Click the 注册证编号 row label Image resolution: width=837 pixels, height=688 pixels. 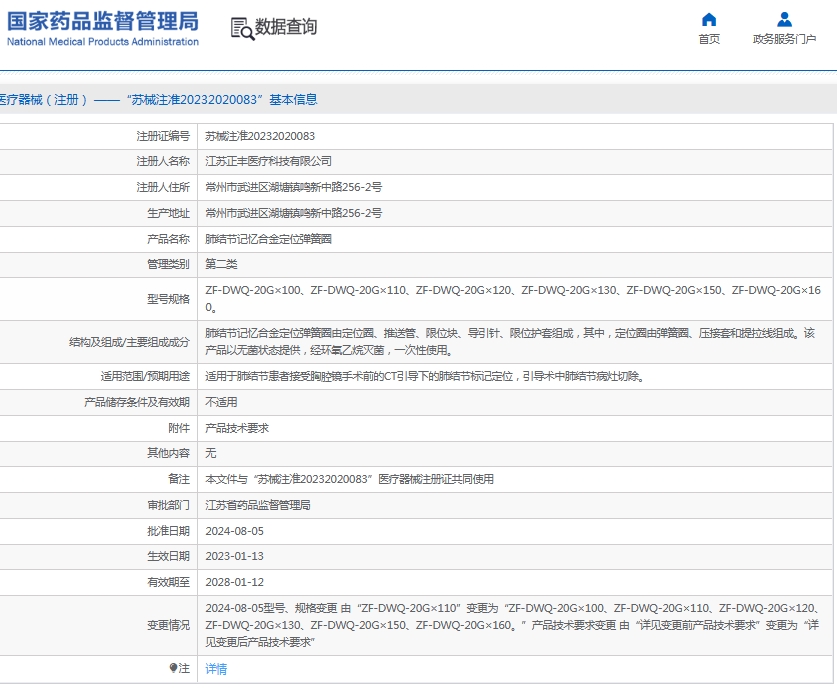(163, 137)
